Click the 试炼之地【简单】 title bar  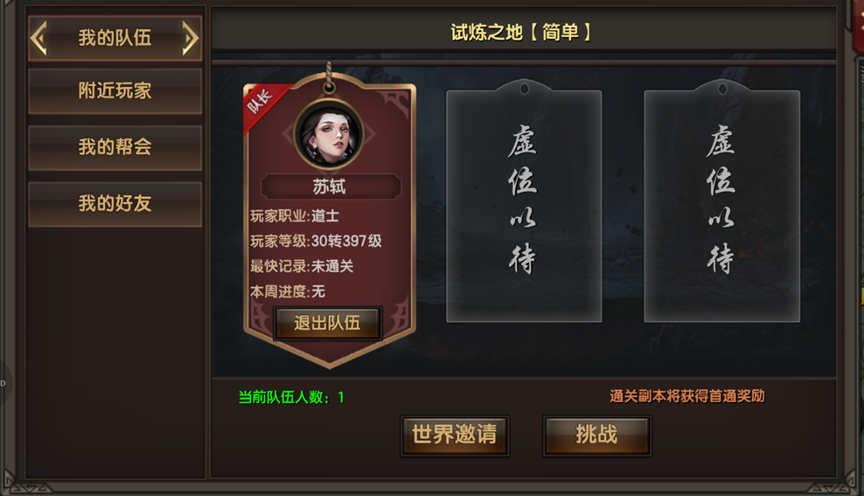point(523,32)
